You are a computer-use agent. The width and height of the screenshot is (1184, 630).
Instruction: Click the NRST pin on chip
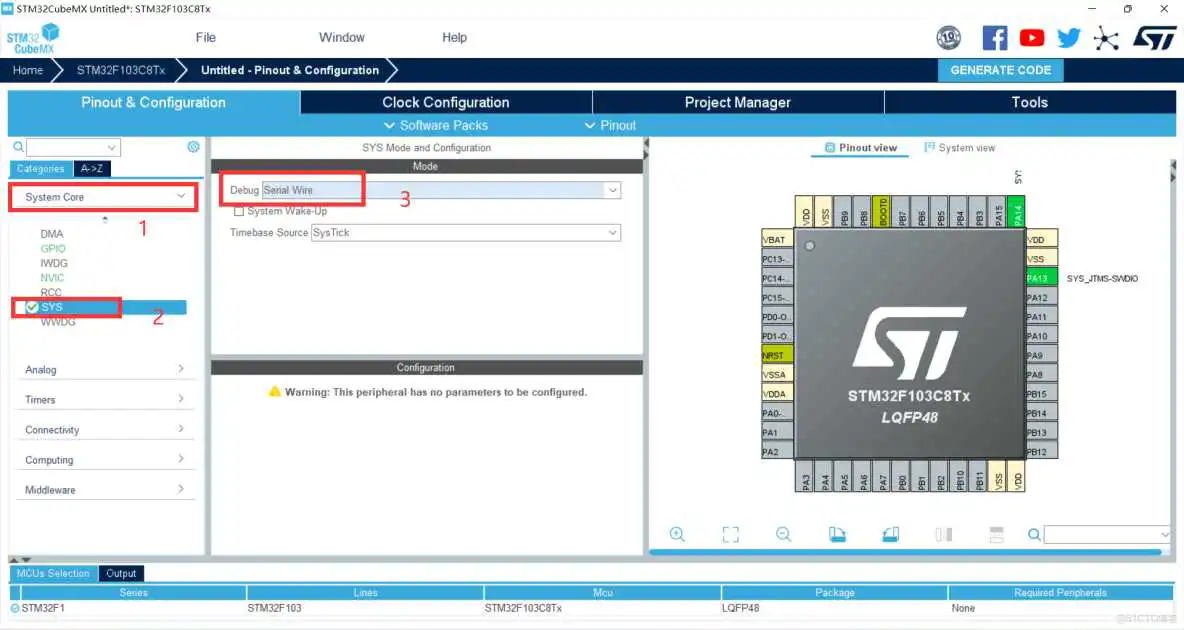click(x=777, y=355)
